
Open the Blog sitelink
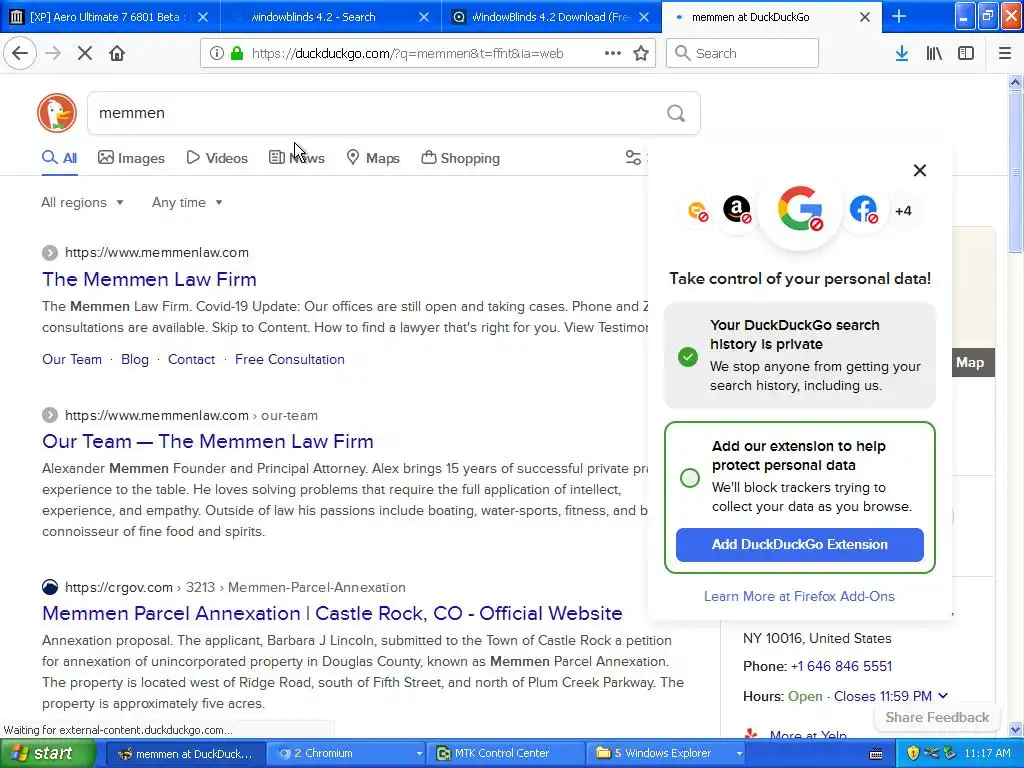click(135, 359)
